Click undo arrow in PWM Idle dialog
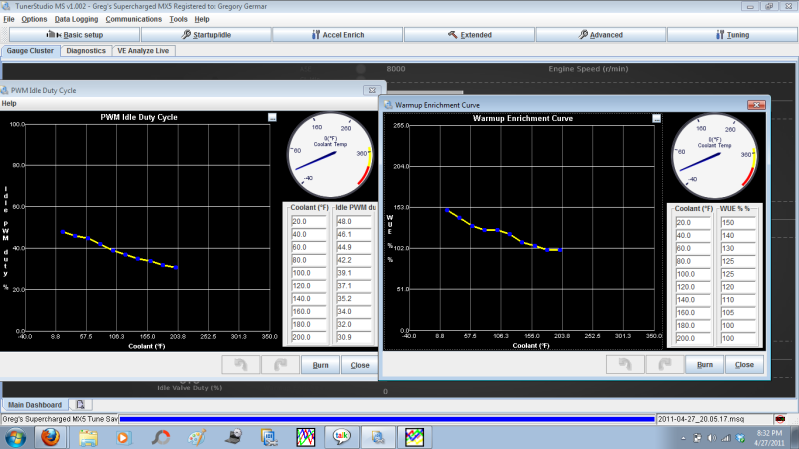This screenshot has height=449, width=799. coord(240,365)
